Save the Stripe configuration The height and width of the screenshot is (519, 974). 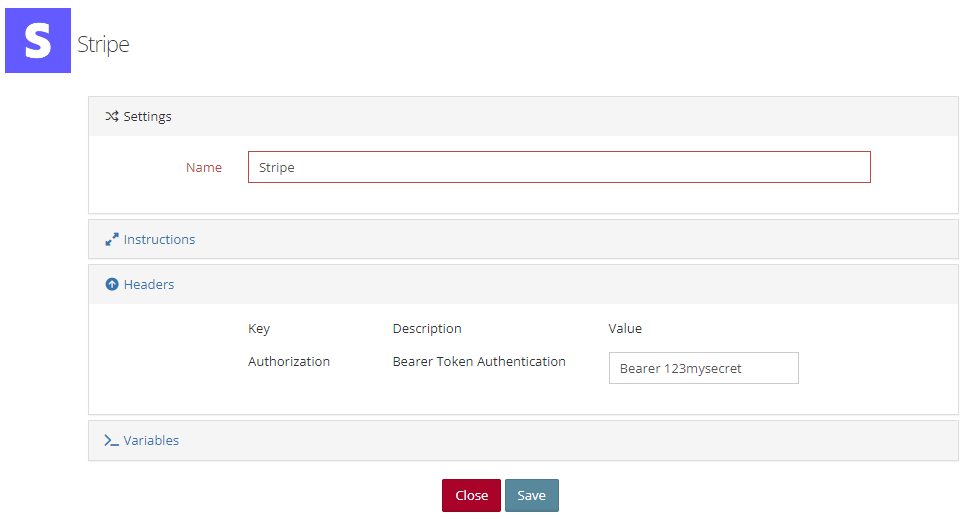(532, 495)
